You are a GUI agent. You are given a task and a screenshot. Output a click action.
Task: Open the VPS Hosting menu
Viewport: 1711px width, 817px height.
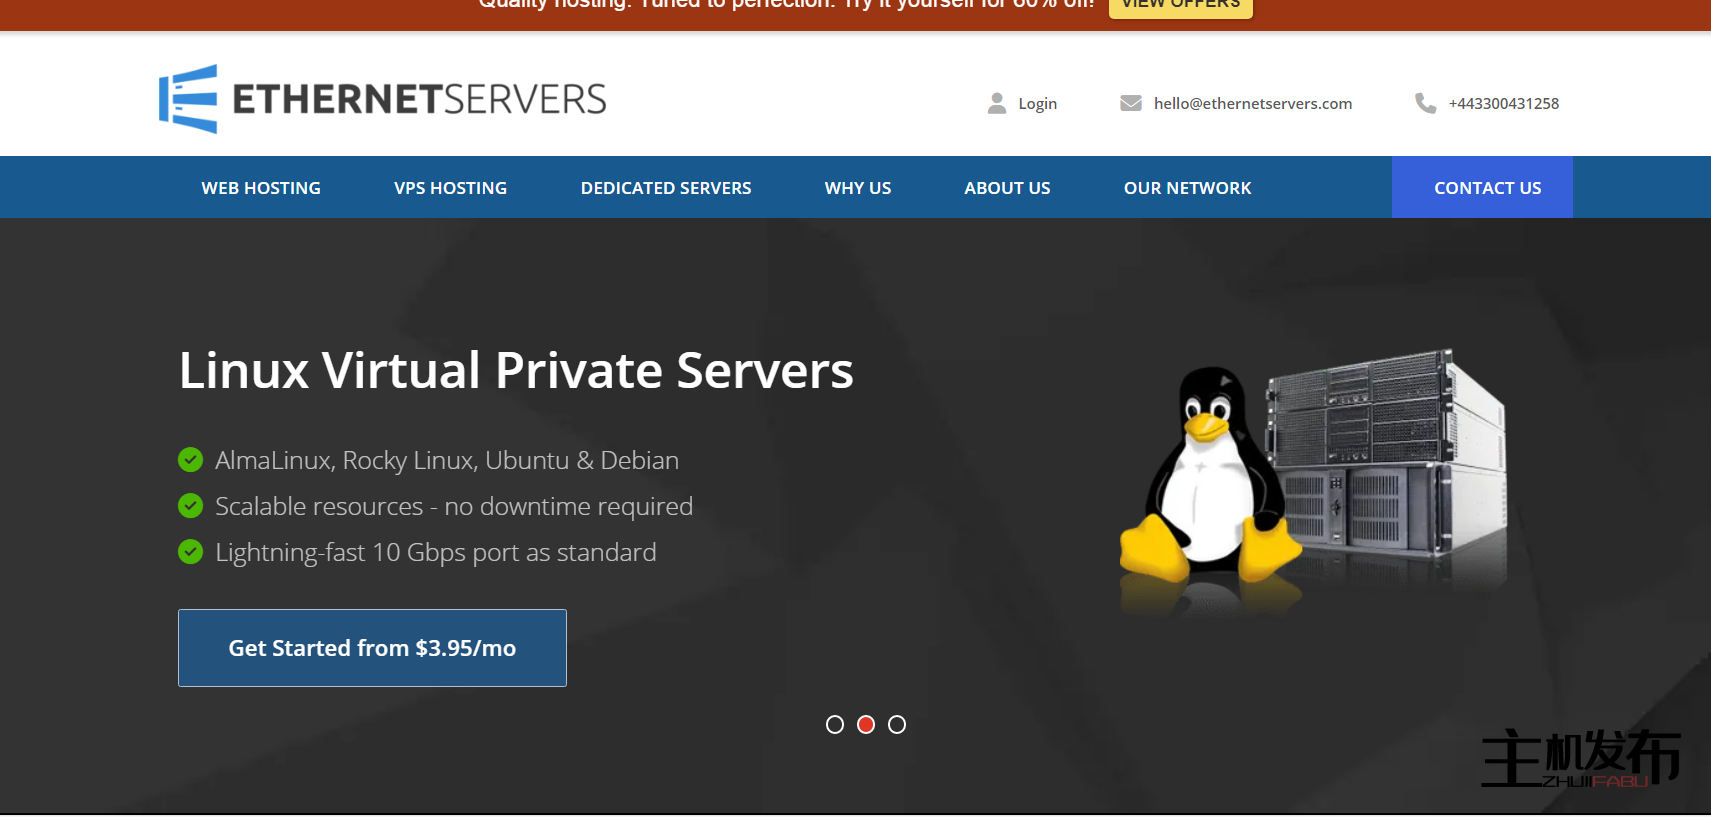(x=450, y=188)
